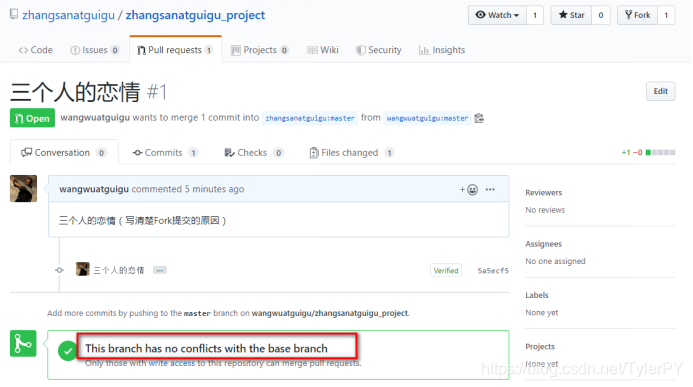Open the Security tab
This screenshot has width=693, height=387.
(379, 50)
